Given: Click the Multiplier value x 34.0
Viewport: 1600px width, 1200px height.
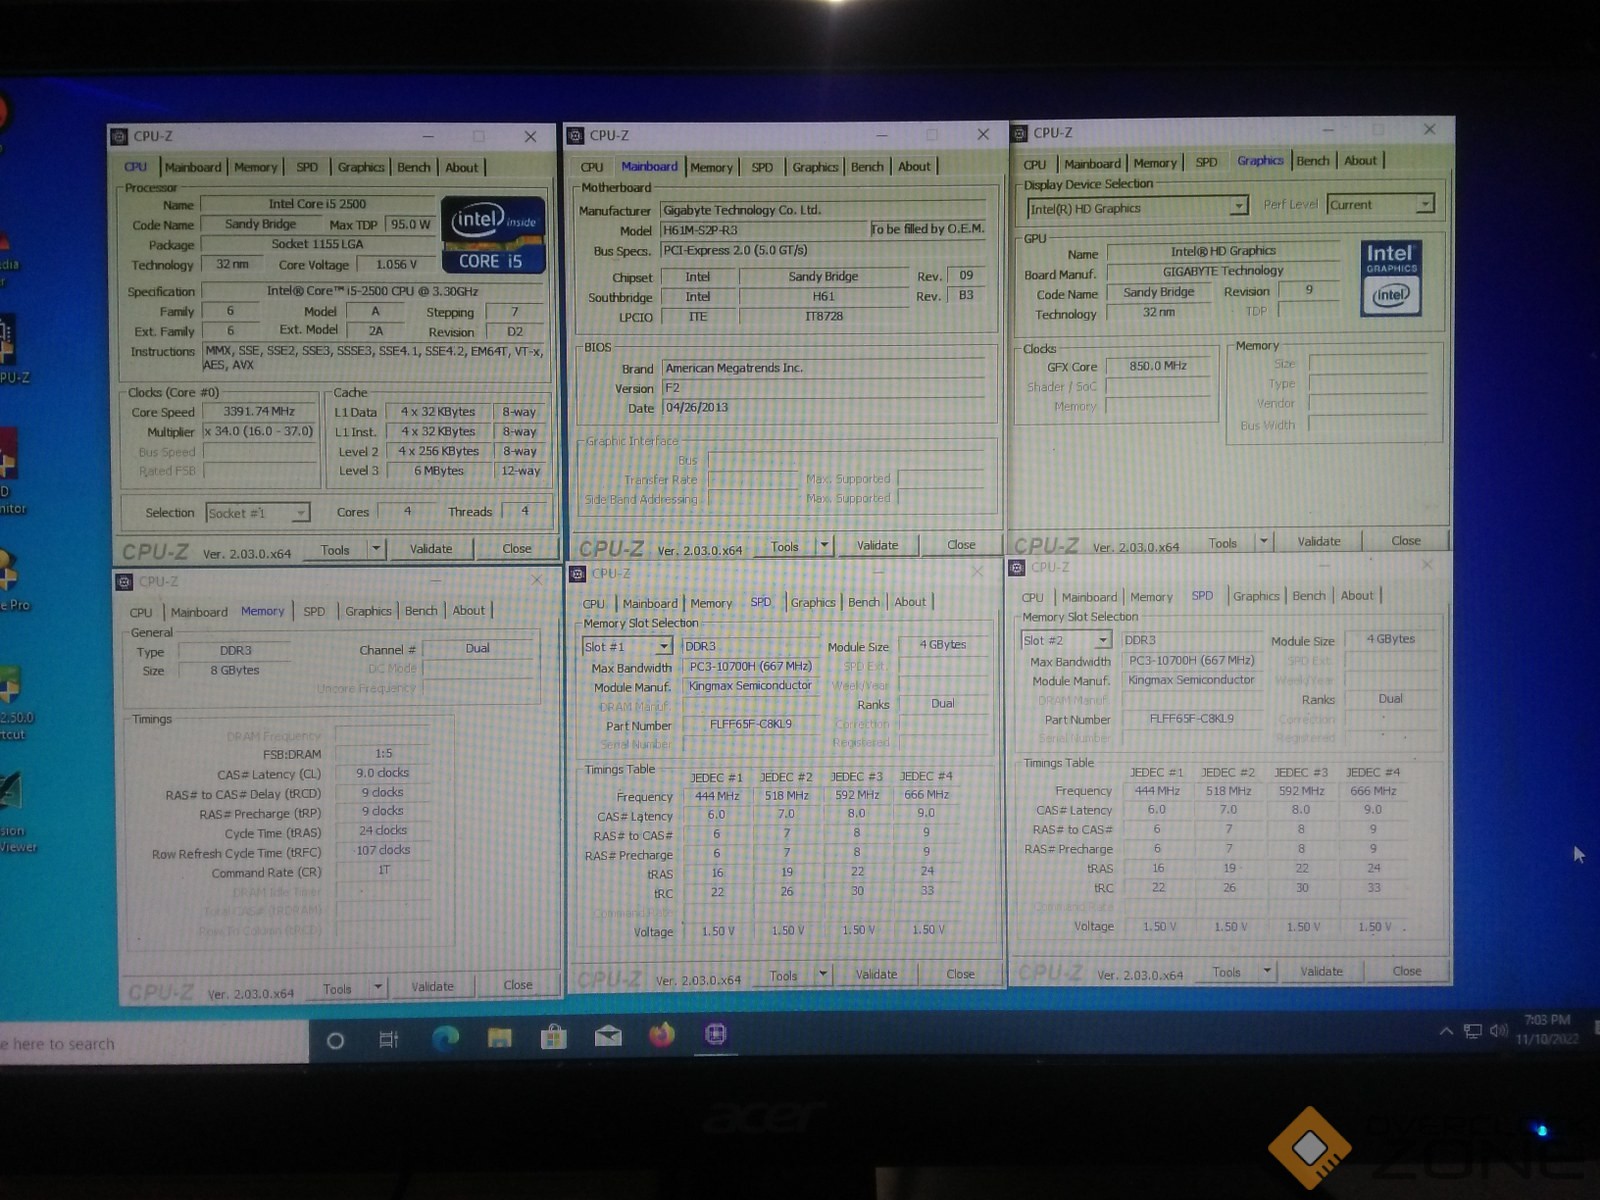Looking at the screenshot, I should (x=259, y=431).
